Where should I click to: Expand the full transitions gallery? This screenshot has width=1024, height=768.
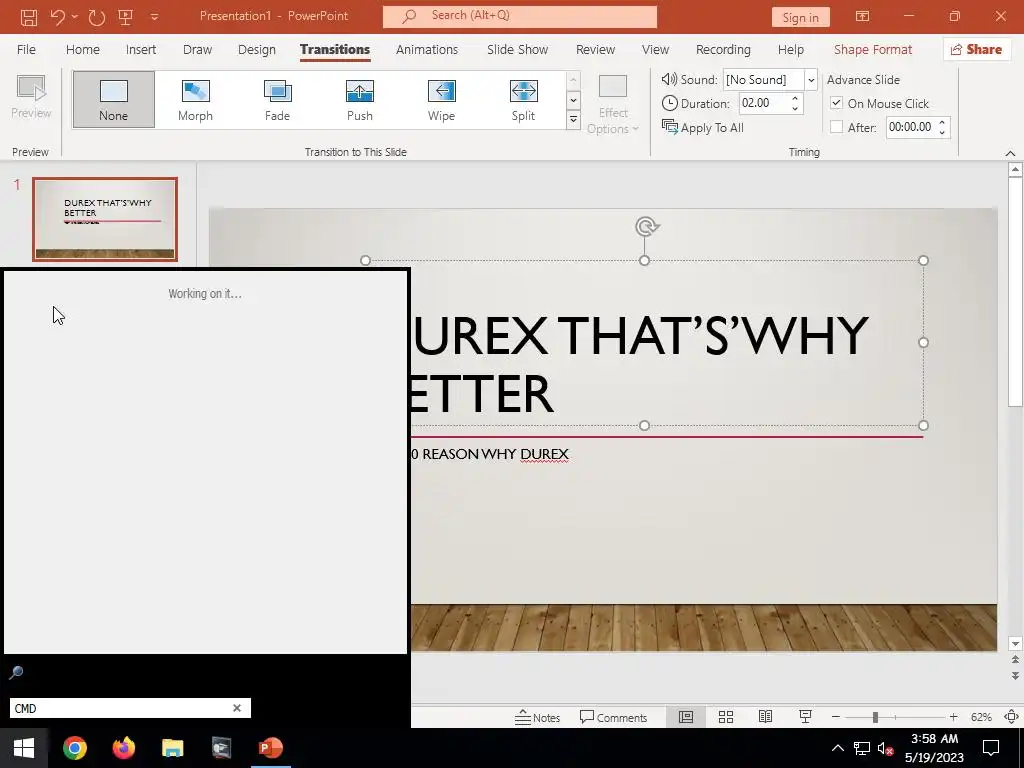573,120
